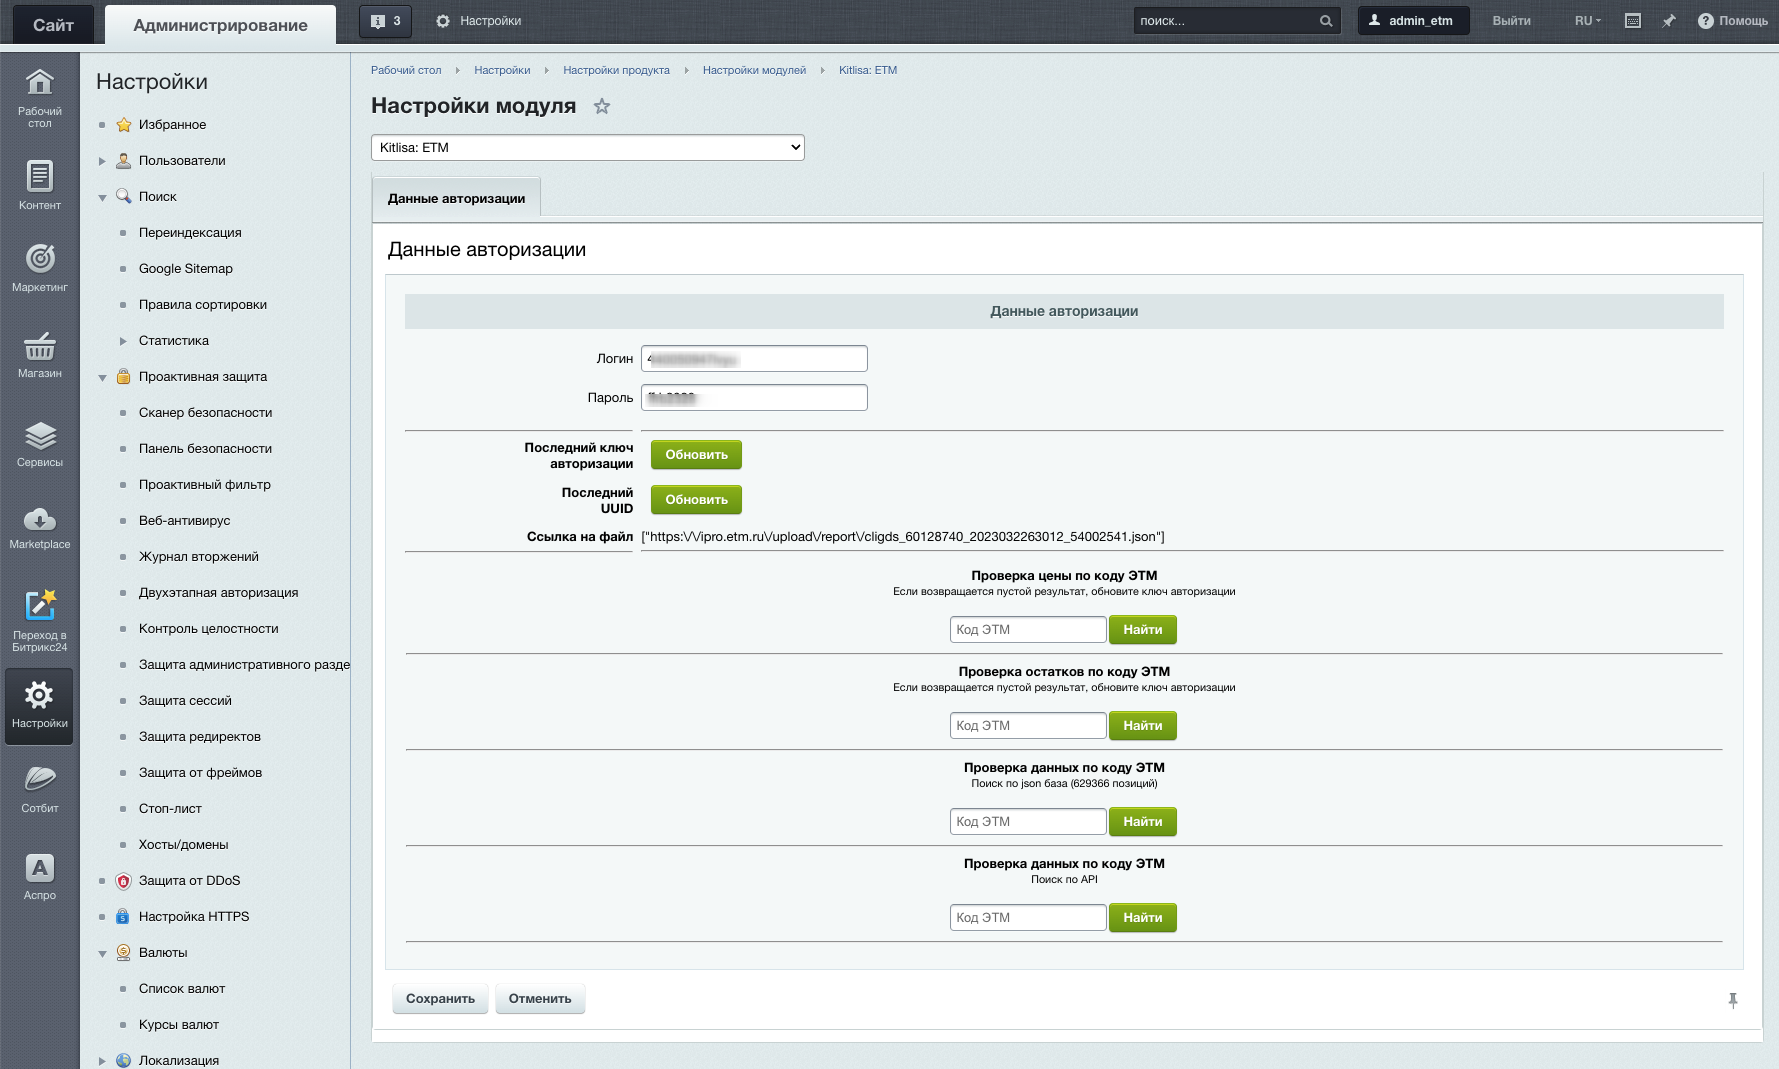
Task: Open the Marketplace cloud section
Action: [40, 528]
